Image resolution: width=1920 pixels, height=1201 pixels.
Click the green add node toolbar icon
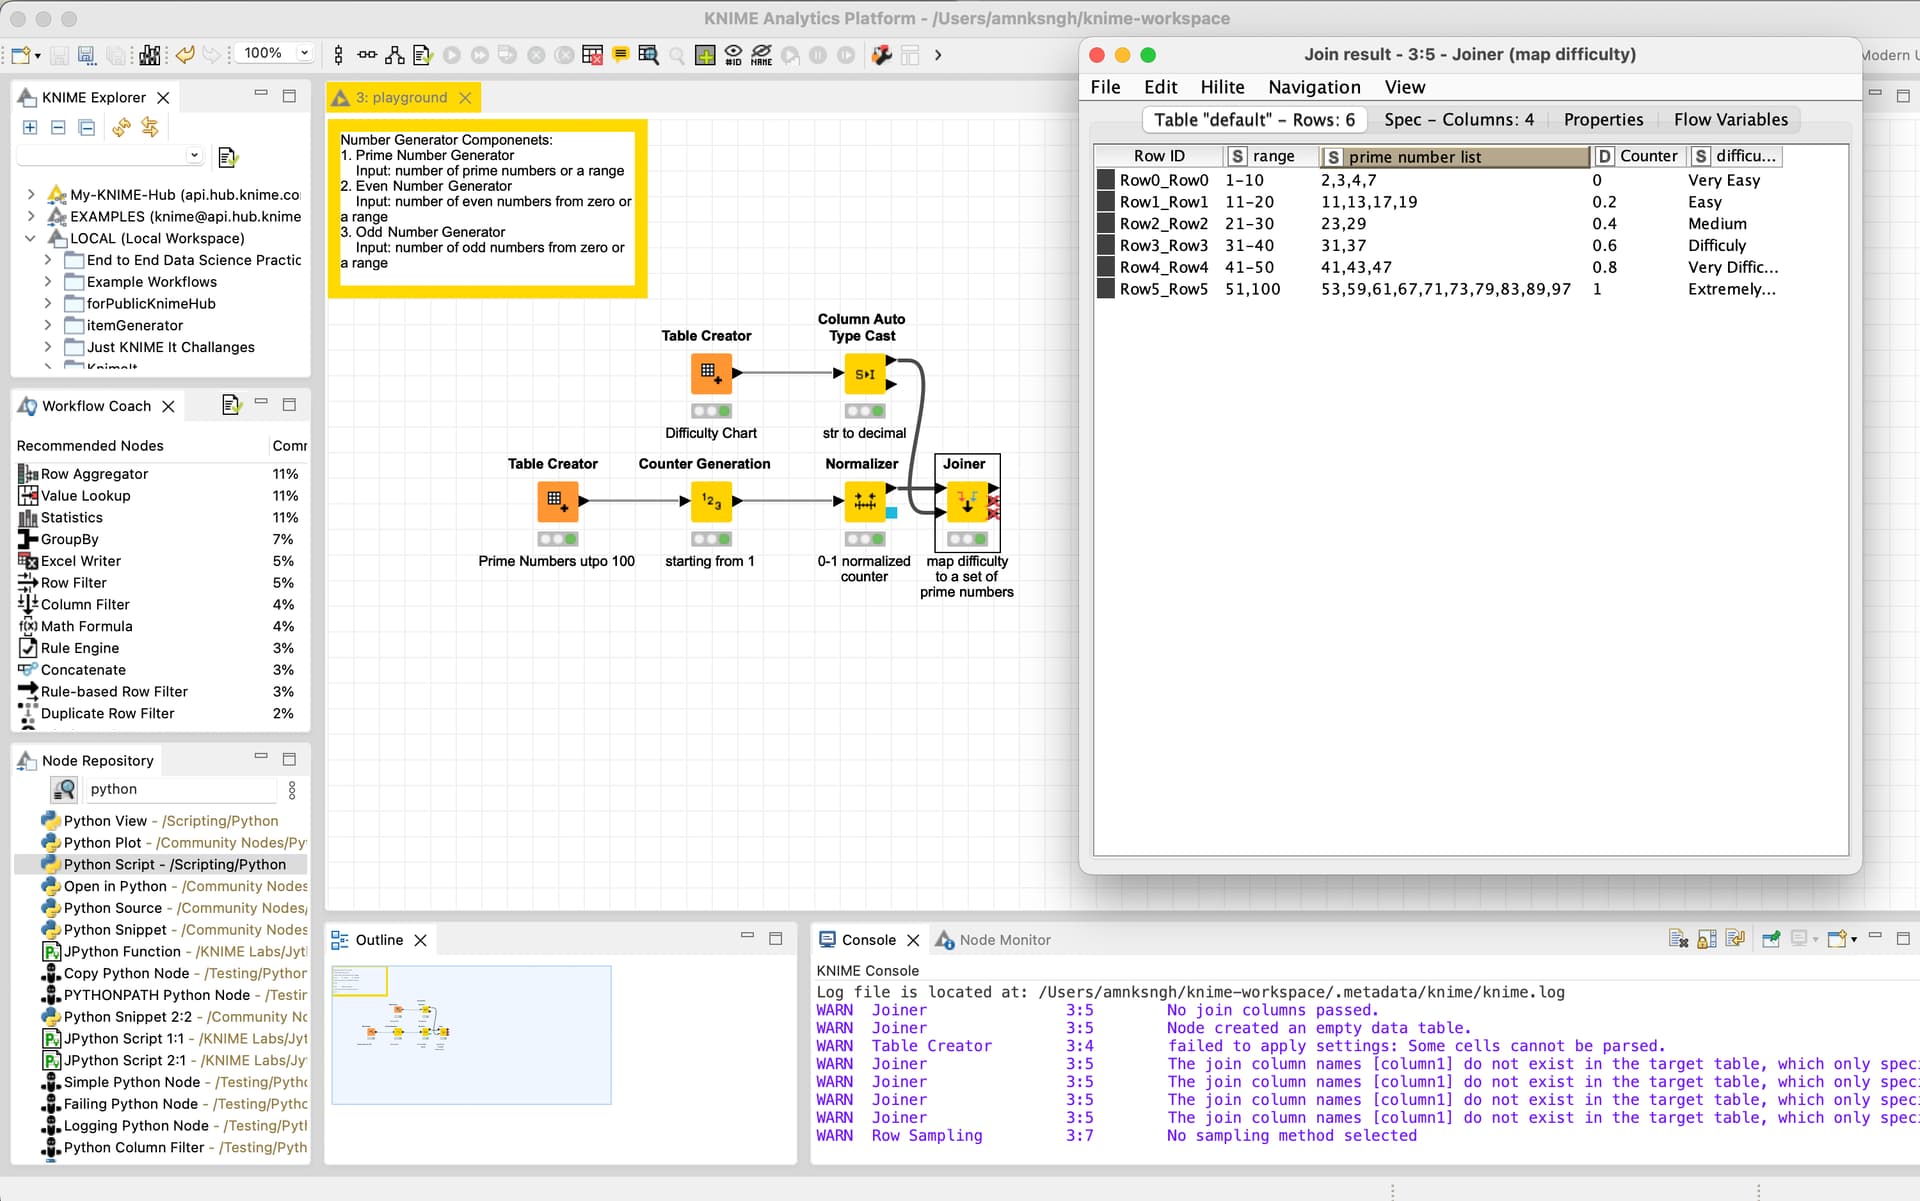[x=705, y=55]
